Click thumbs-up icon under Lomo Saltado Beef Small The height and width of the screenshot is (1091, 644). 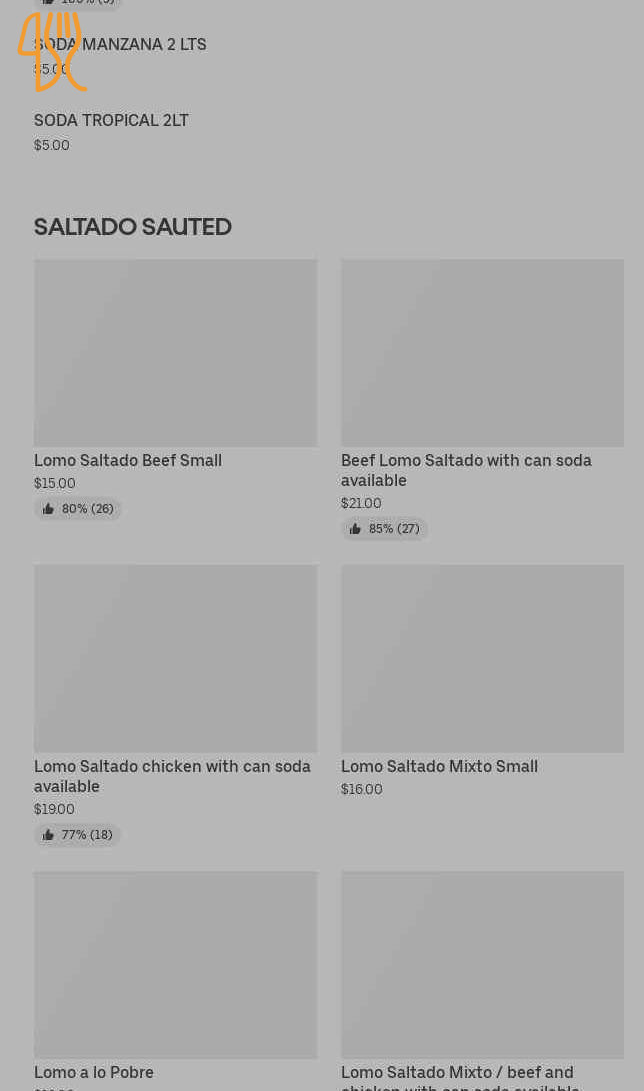[48, 509]
